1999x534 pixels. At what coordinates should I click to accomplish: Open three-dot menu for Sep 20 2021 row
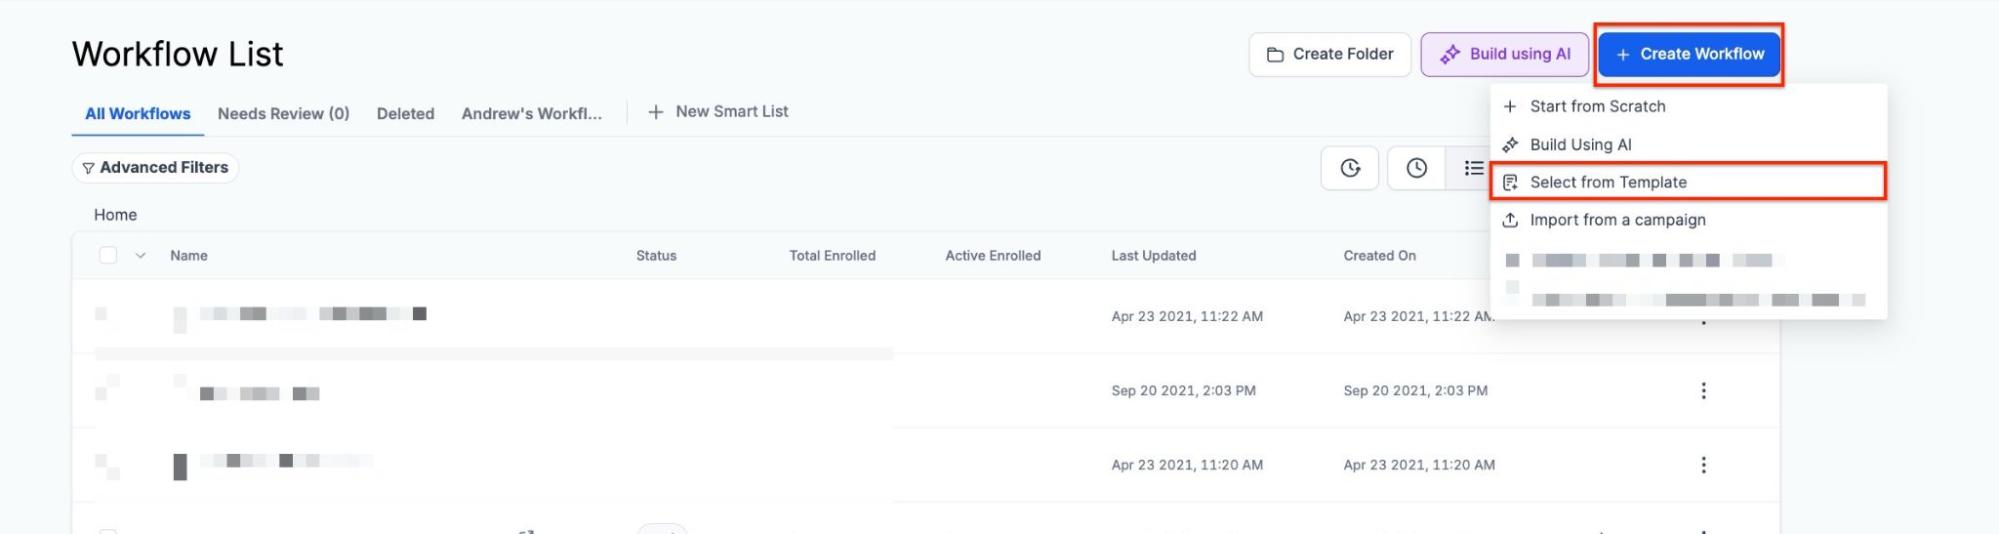[x=1703, y=391]
